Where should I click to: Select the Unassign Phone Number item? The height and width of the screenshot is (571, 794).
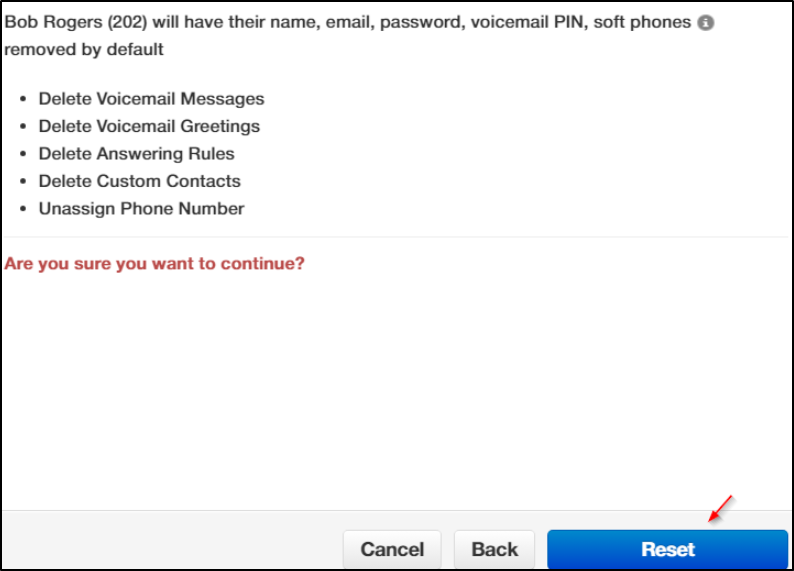(142, 209)
